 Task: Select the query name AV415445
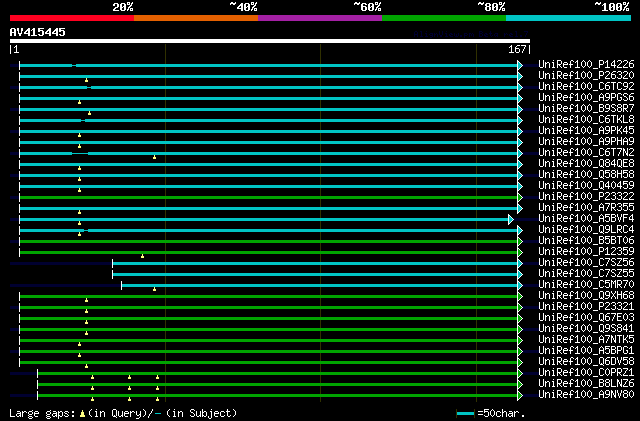[x=38, y=32]
